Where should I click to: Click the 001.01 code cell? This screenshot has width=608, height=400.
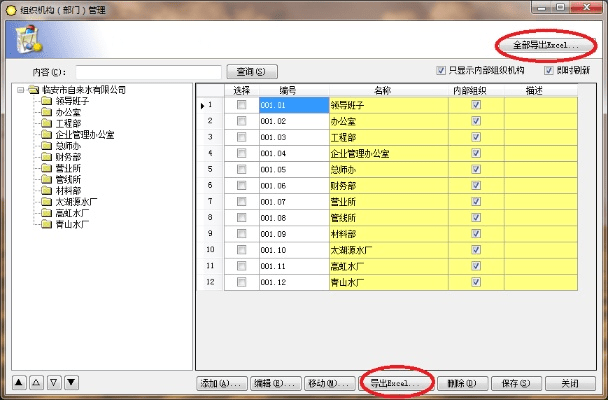click(294, 105)
